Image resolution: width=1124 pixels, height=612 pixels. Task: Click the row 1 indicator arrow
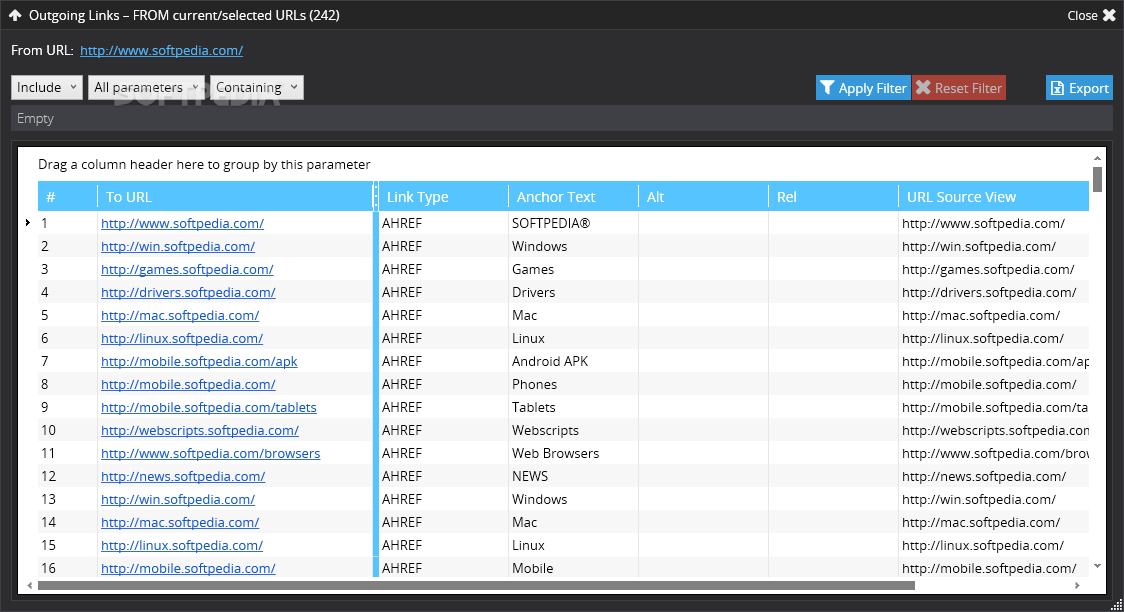pos(28,223)
